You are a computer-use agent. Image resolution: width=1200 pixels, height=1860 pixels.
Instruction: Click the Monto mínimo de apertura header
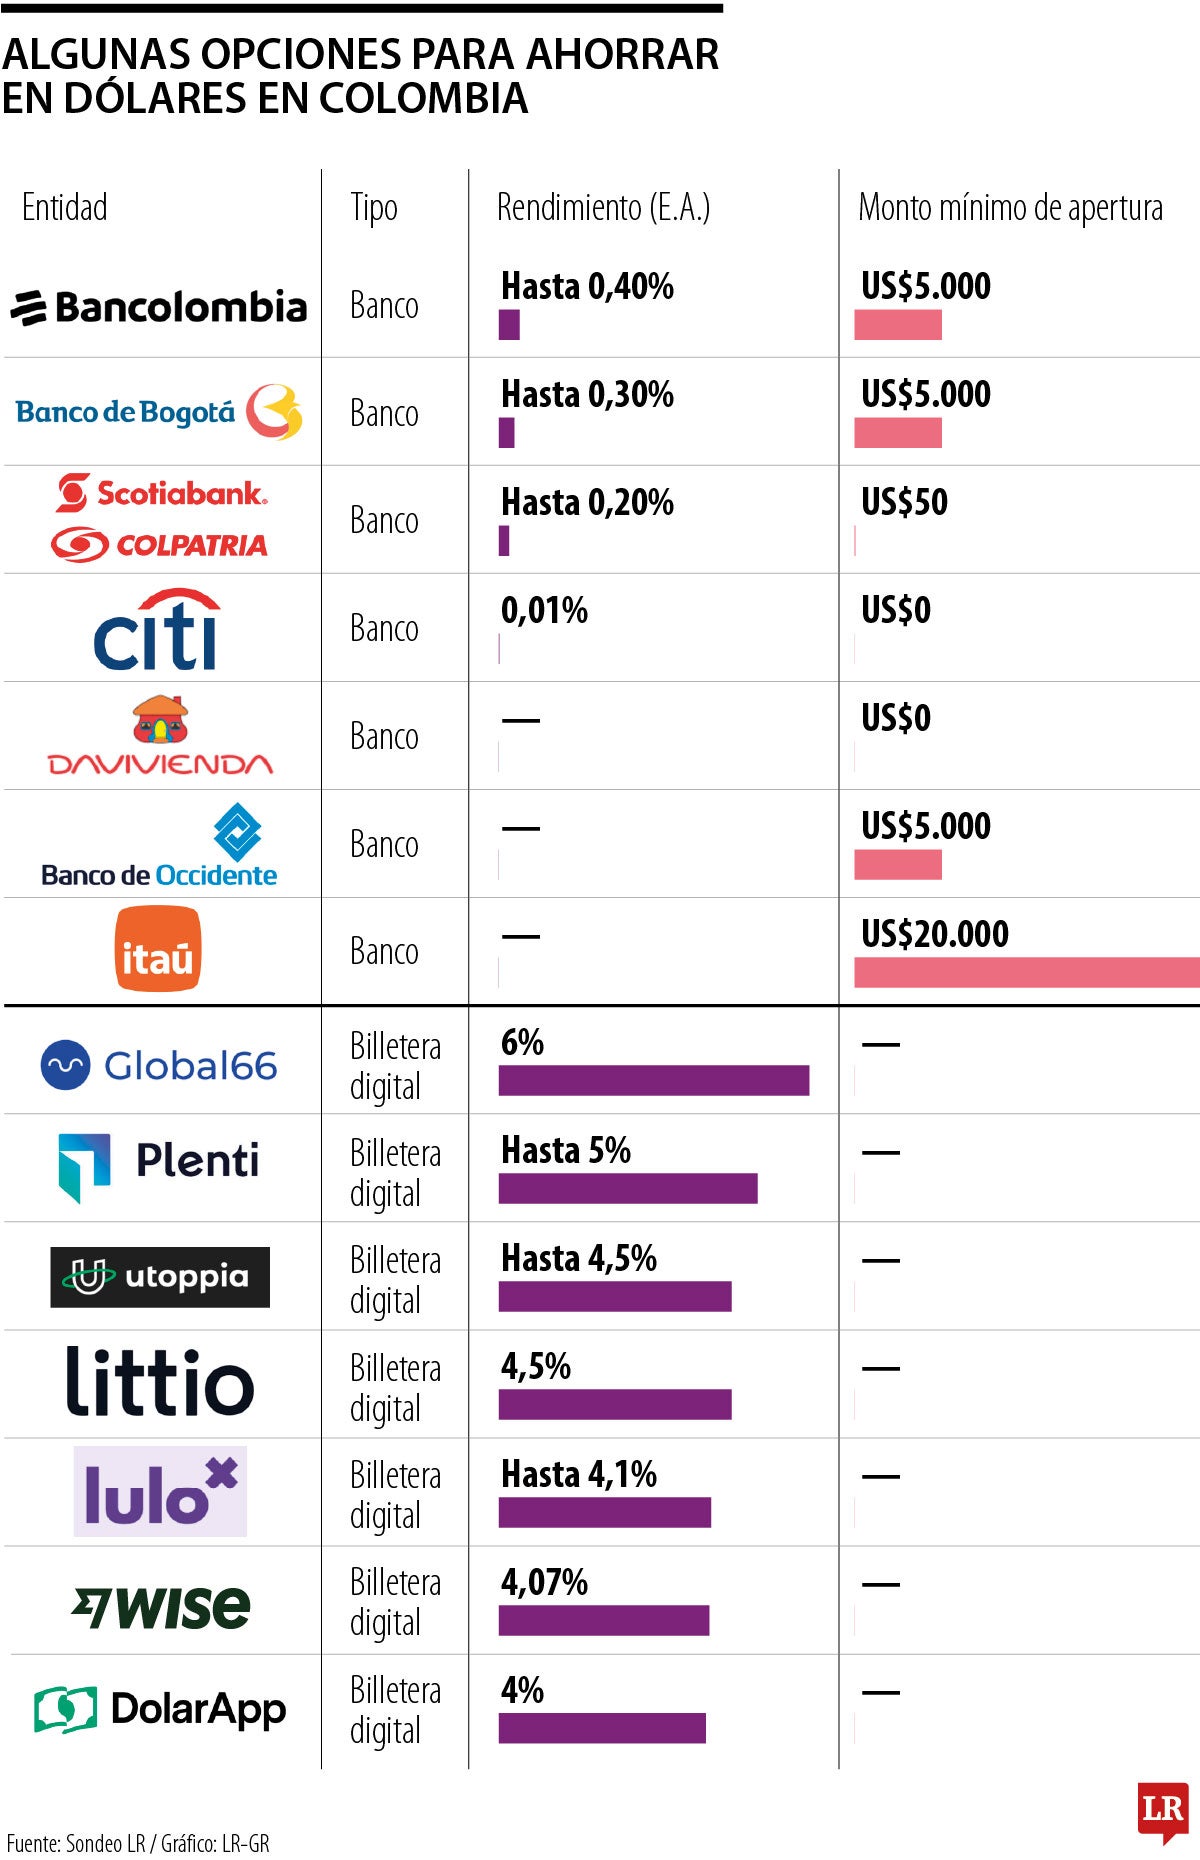pyautogui.click(x=1010, y=208)
